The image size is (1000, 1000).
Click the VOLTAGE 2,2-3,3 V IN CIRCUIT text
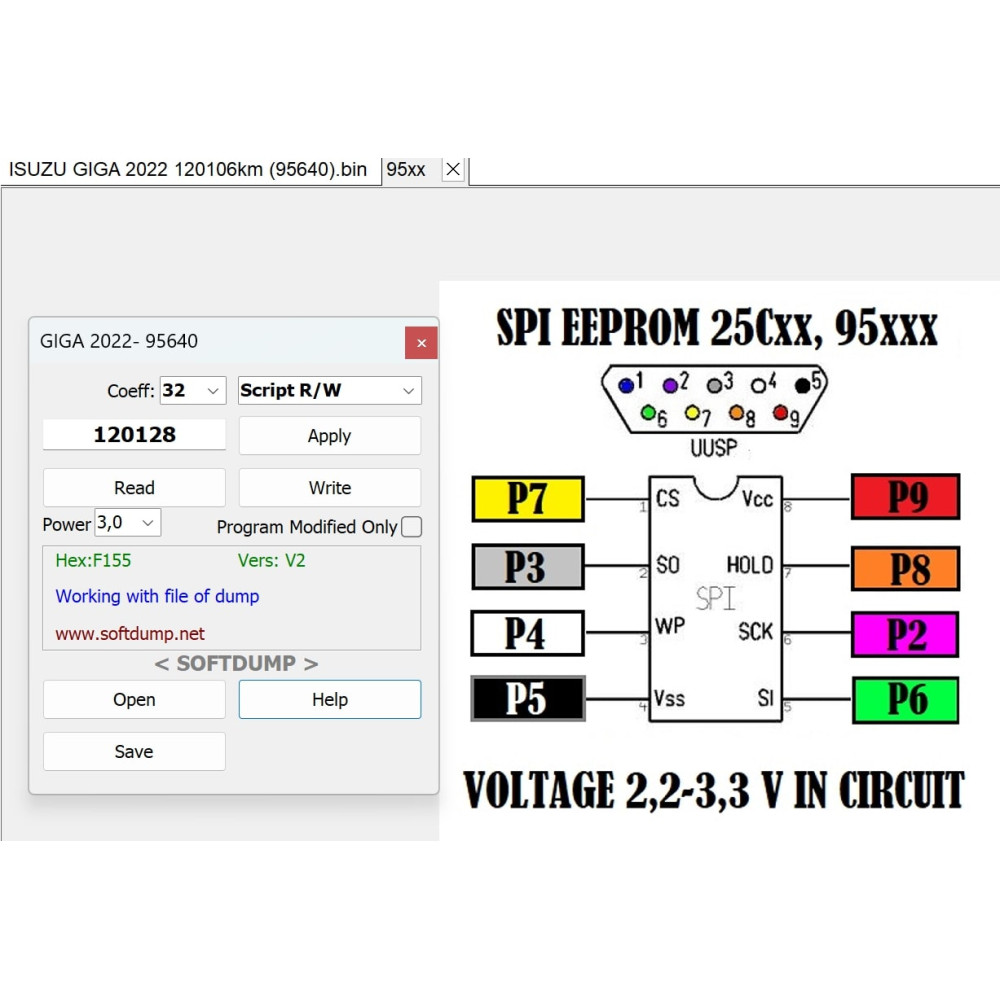[x=714, y=790]
